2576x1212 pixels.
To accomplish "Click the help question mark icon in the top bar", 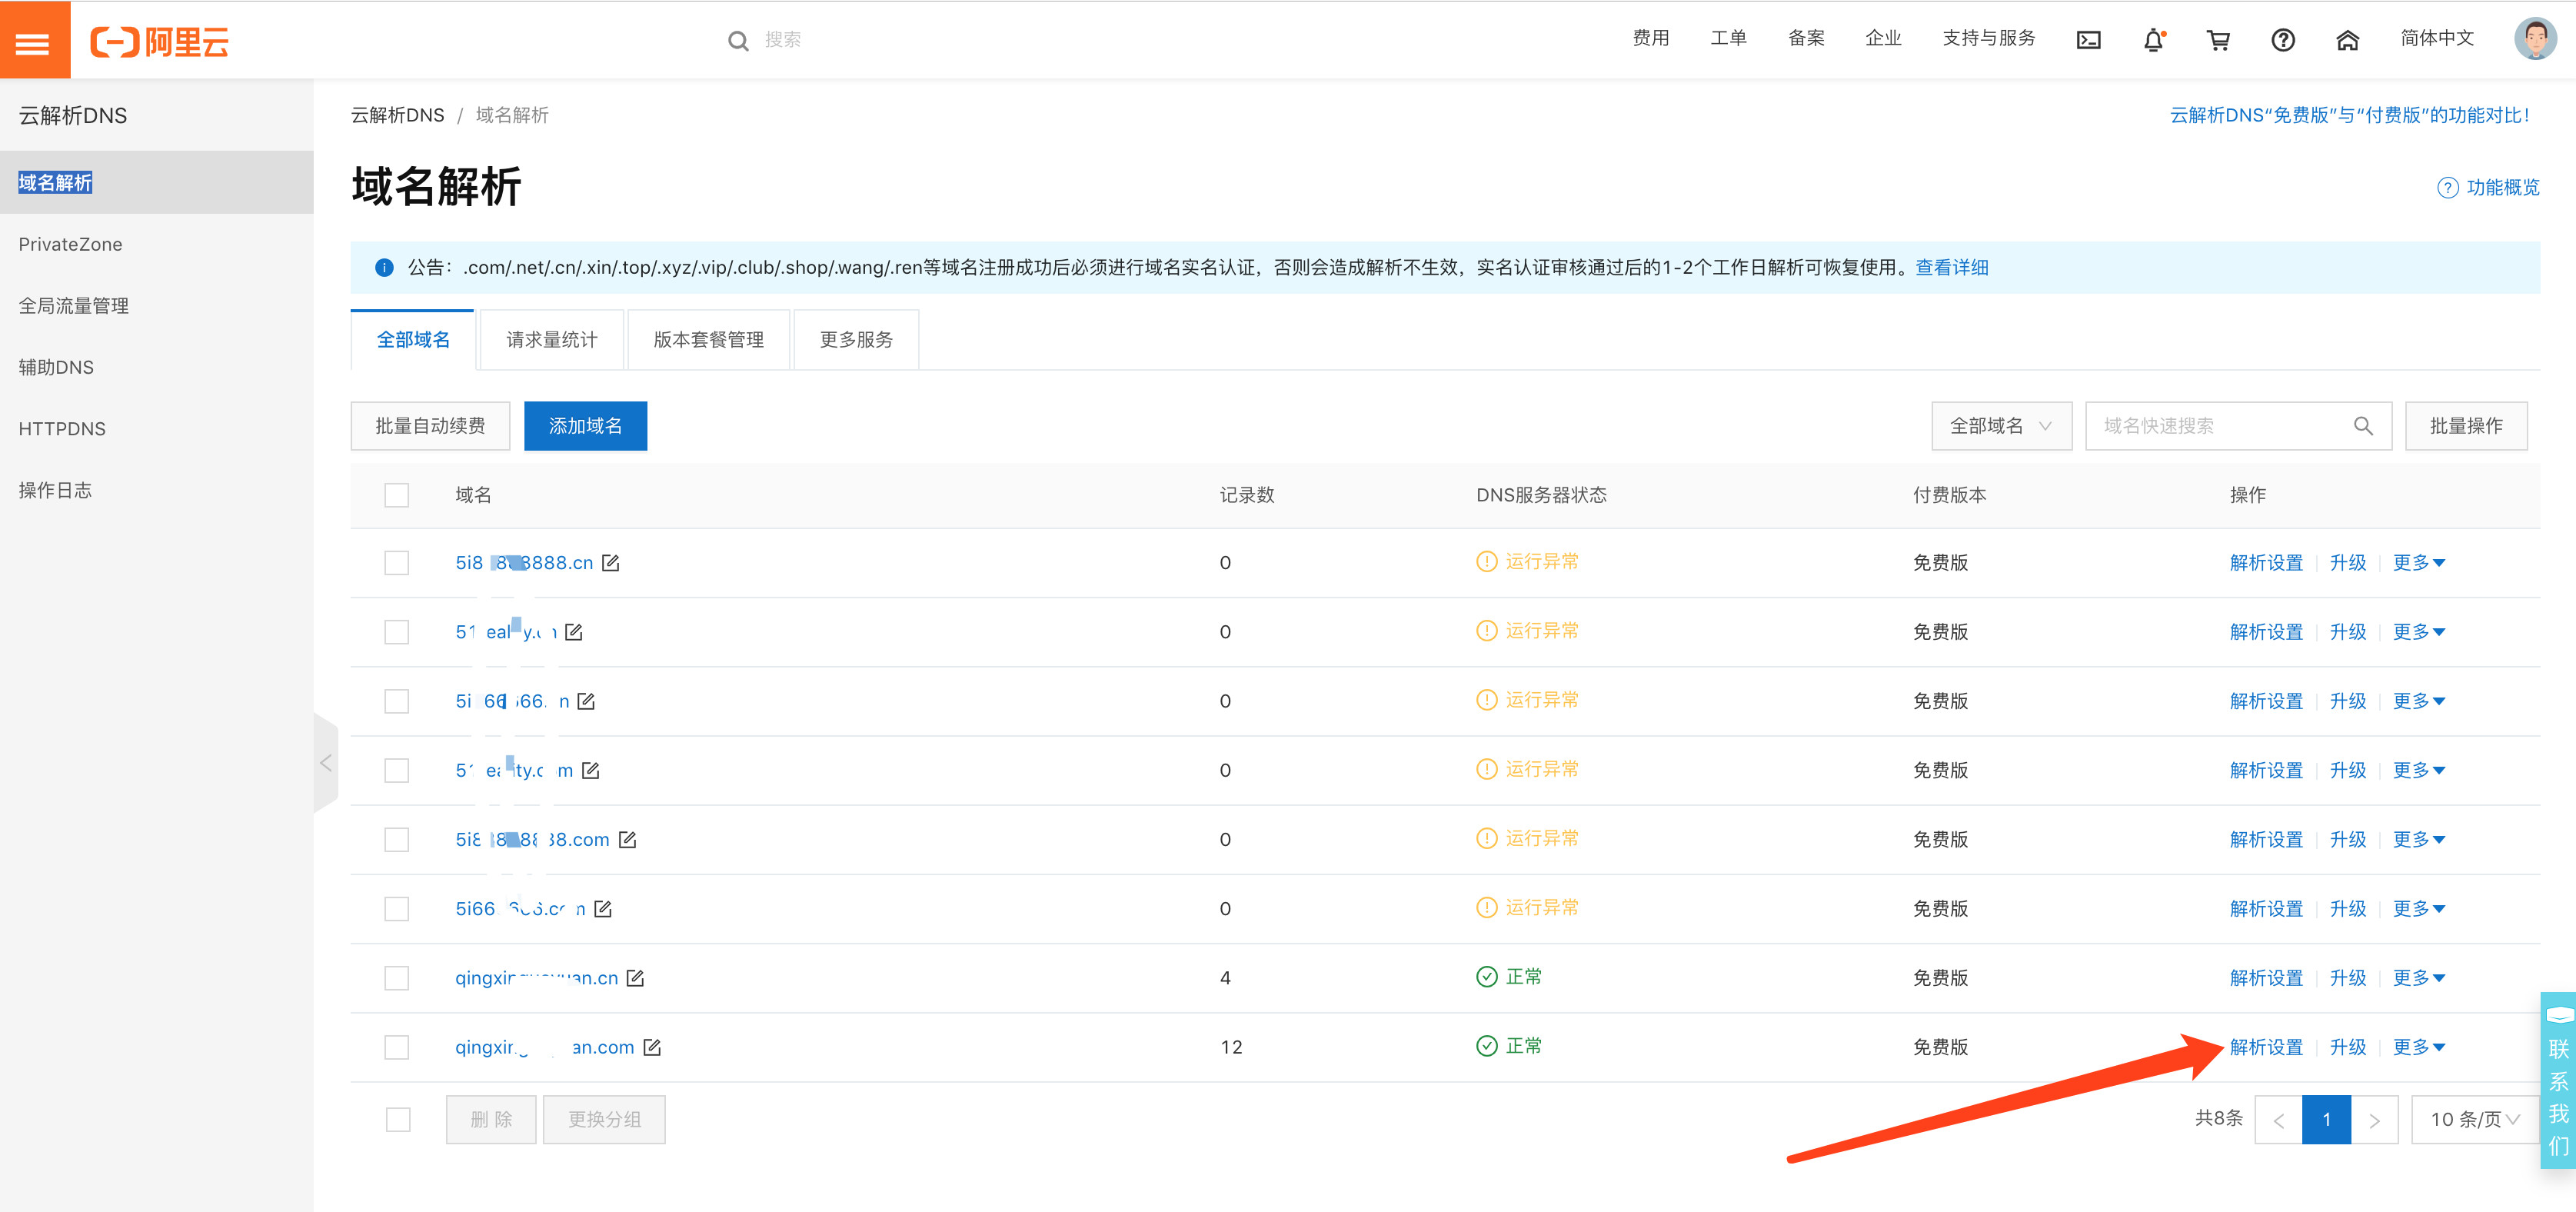I will click(x=2282, y=40).
